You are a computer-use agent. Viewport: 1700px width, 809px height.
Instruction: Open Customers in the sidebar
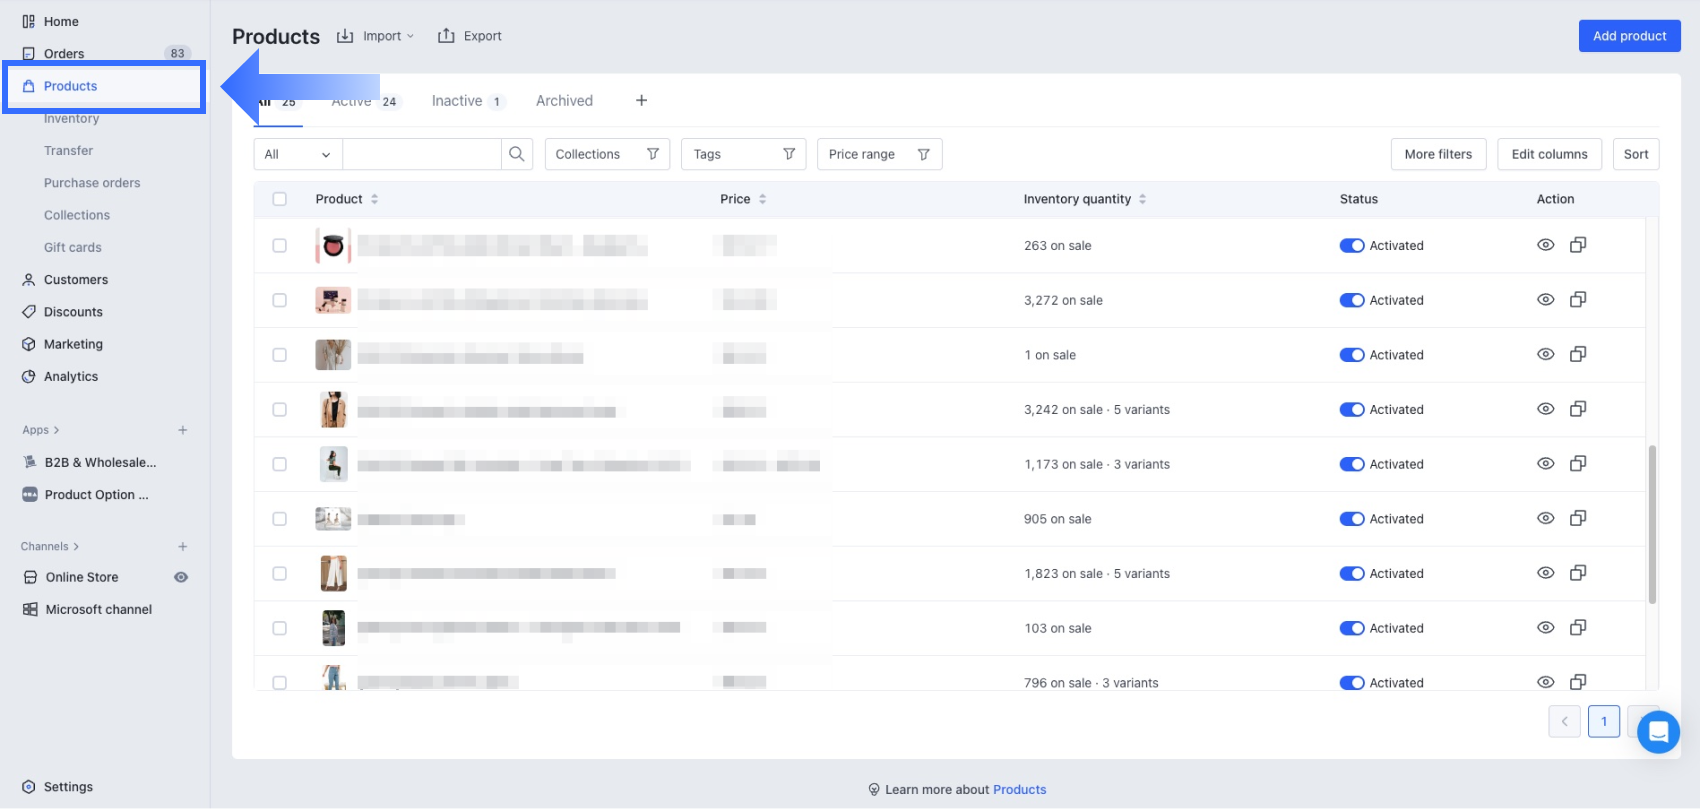pos(76,280)
